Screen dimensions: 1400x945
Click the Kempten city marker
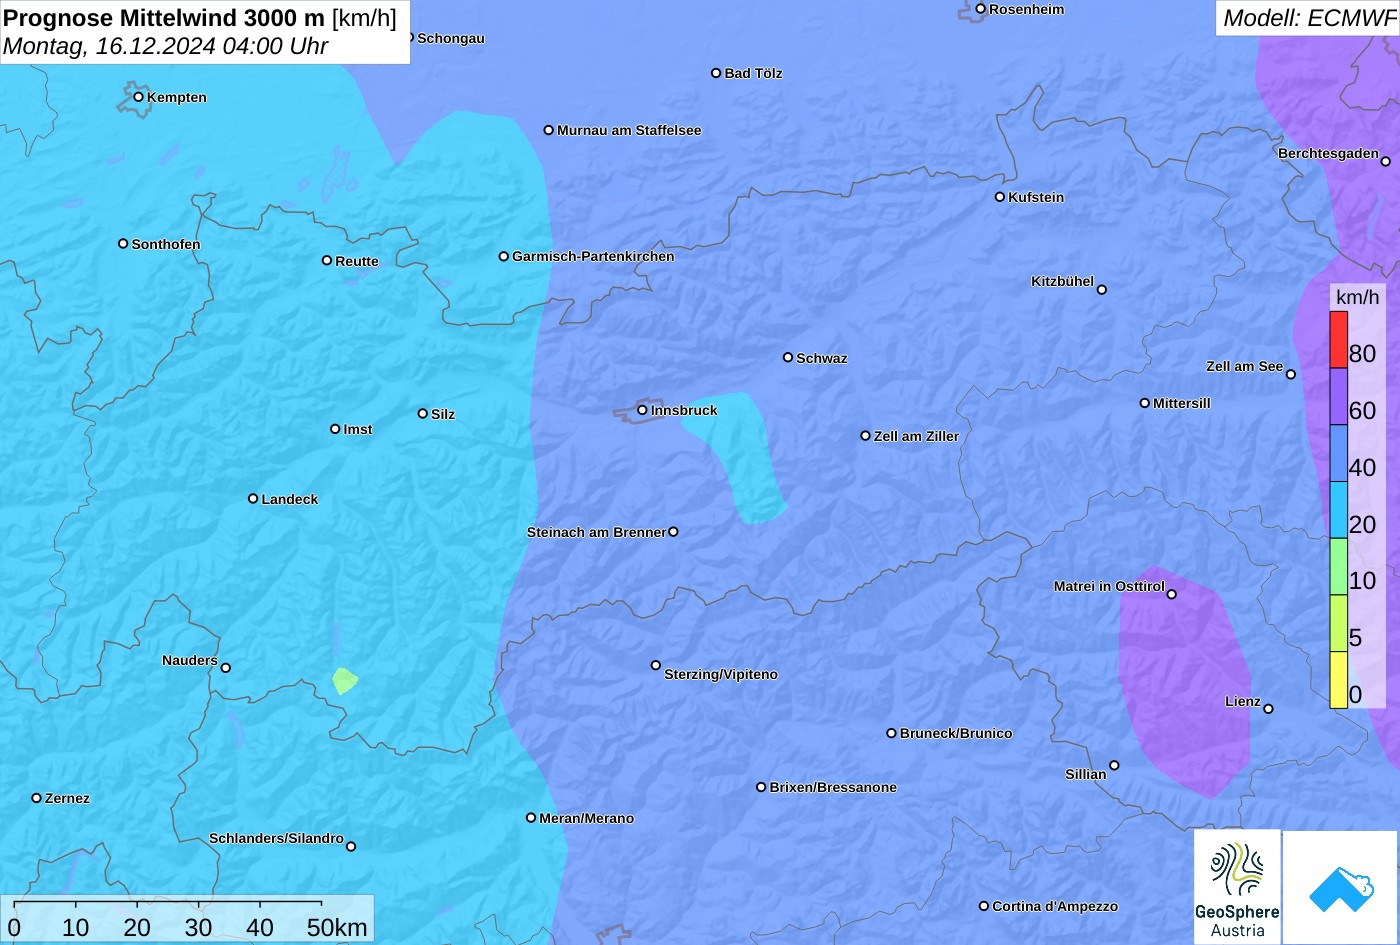click(x=139, y=97)
